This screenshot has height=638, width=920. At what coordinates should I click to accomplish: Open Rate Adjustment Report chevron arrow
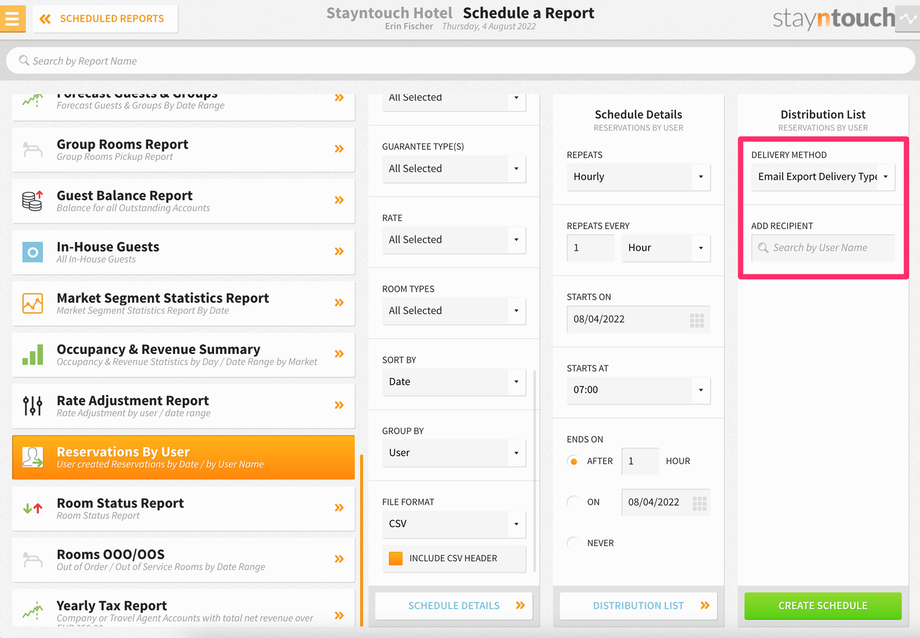339,405
